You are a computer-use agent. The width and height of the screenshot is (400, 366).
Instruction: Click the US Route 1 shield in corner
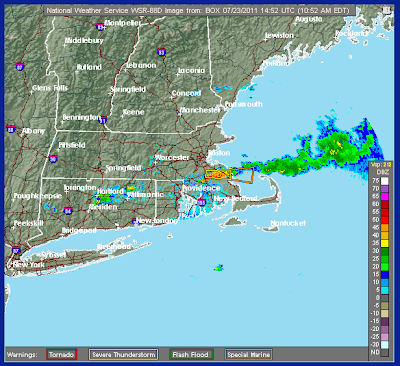click(x=387, y=10)
